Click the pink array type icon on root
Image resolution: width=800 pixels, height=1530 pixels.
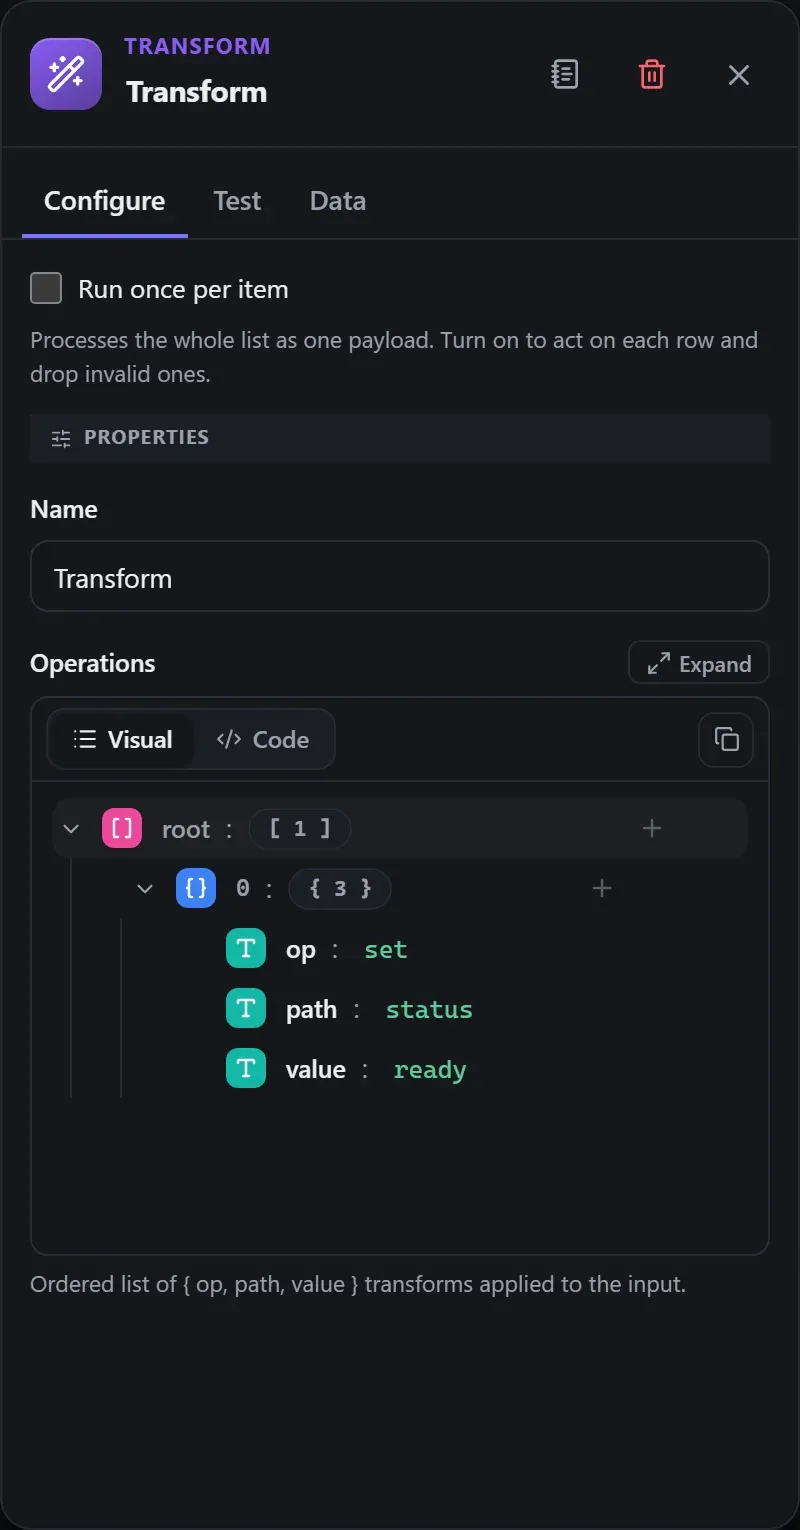[x=122, y=828]
